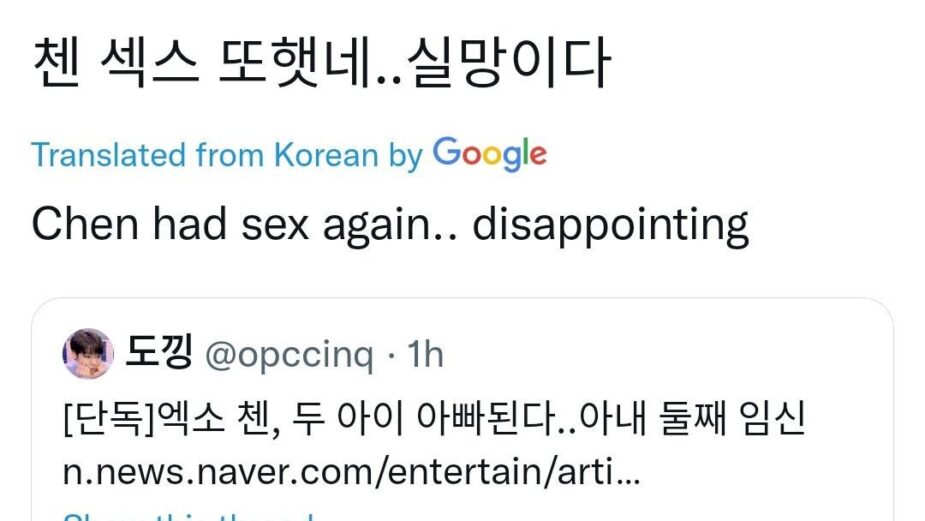The height and width of the screenshot is (521, 925).
Task: Click the partially visible Show this thread link
Action: (x=190, y=517)
